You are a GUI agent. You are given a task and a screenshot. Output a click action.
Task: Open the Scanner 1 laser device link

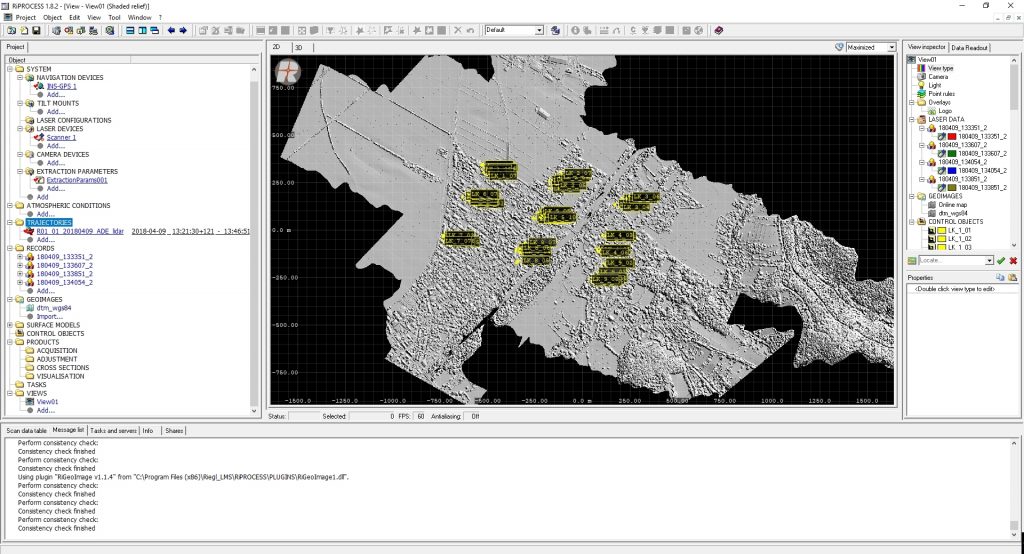[x=61, y=137]
